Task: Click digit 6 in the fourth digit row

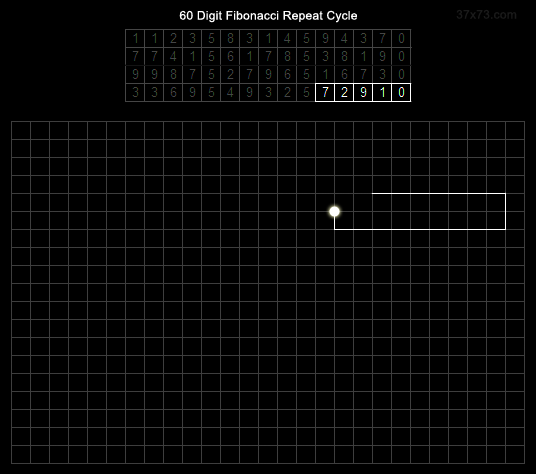Action: 173,92
